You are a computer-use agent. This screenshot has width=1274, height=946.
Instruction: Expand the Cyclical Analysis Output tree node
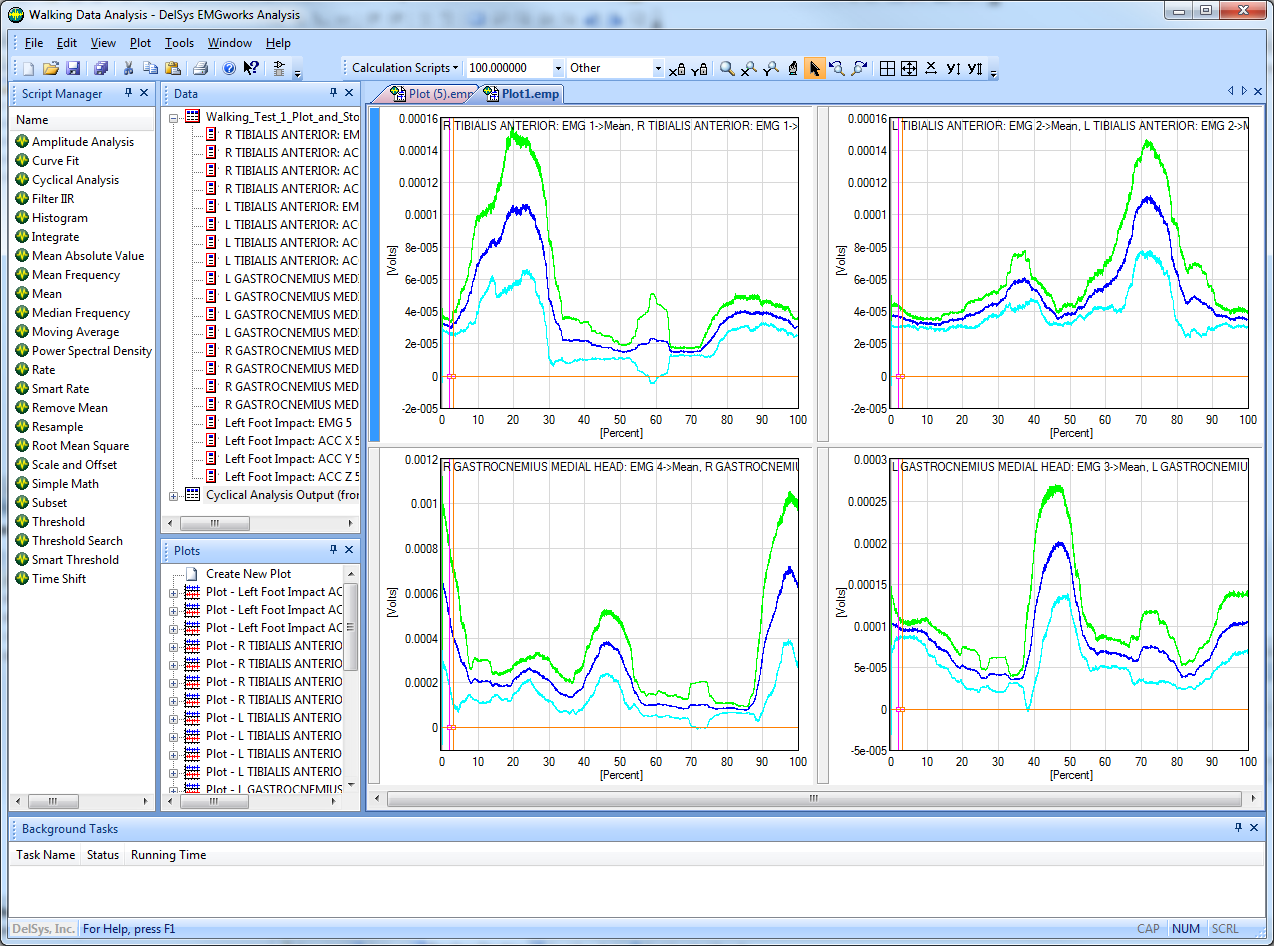(174, 495)
